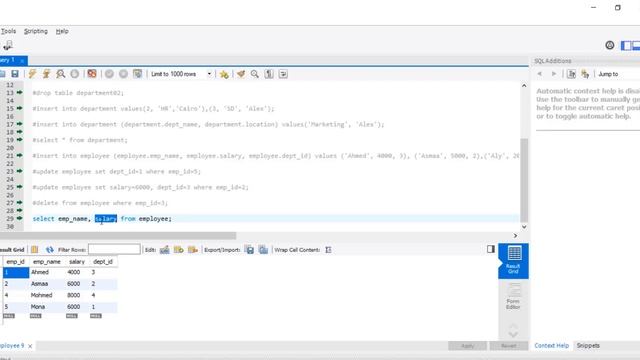
Task: Run EXPLAIN plan magnifier-lightning icon
Action: [x=60, y=74]
